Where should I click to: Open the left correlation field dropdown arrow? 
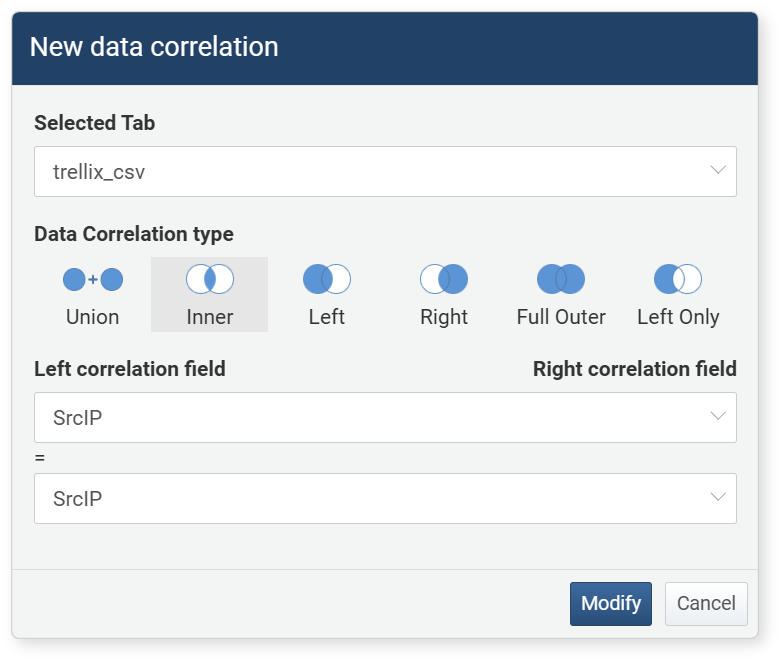pyautogui.click(x=717, y=416)
